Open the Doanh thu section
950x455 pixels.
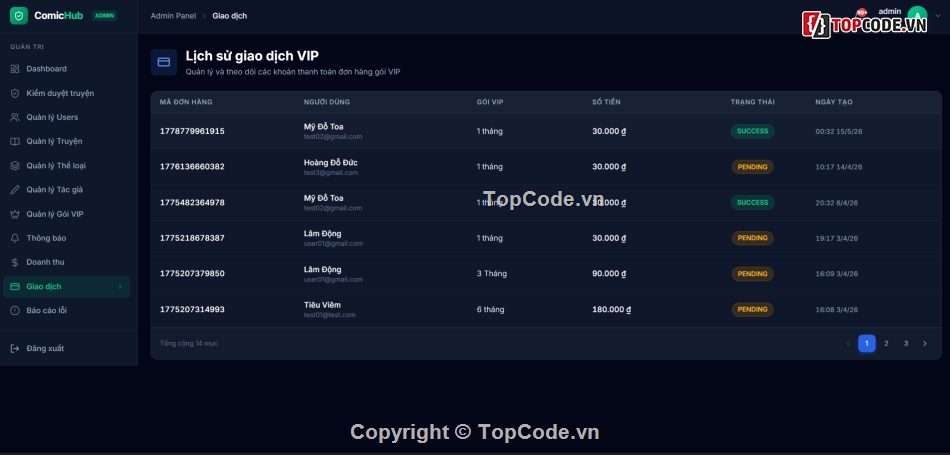click(67, 262)
